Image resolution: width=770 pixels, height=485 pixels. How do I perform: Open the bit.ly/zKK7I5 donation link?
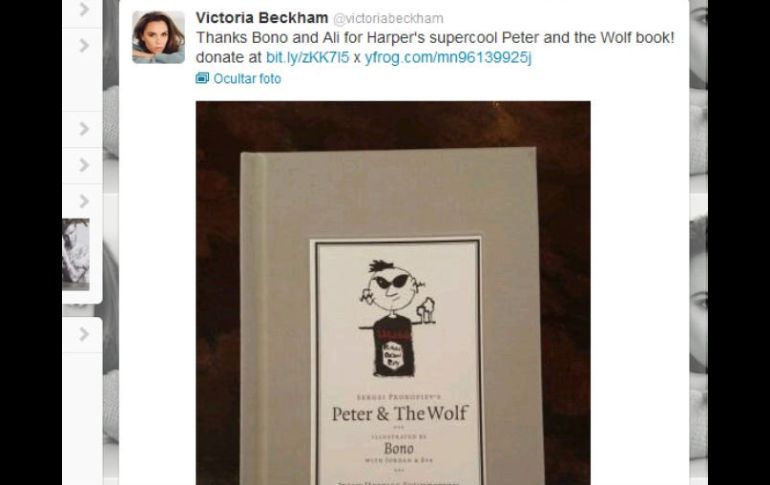click(307, 57)
